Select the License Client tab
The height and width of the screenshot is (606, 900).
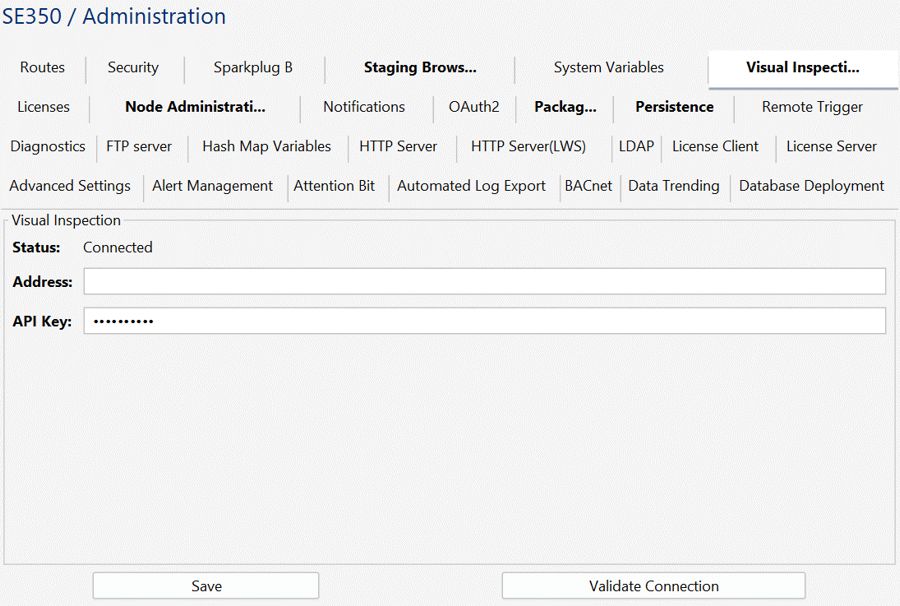point(715,147)
